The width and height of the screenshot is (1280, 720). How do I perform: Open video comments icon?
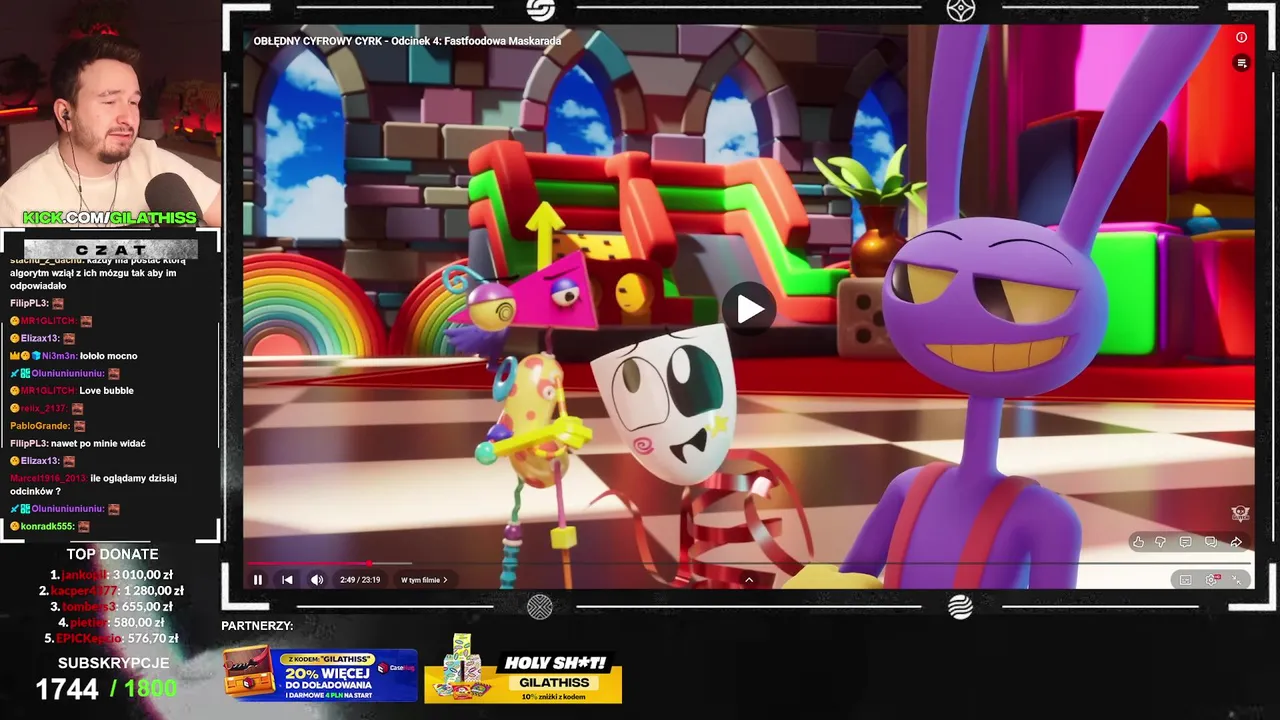[1185, 543]
